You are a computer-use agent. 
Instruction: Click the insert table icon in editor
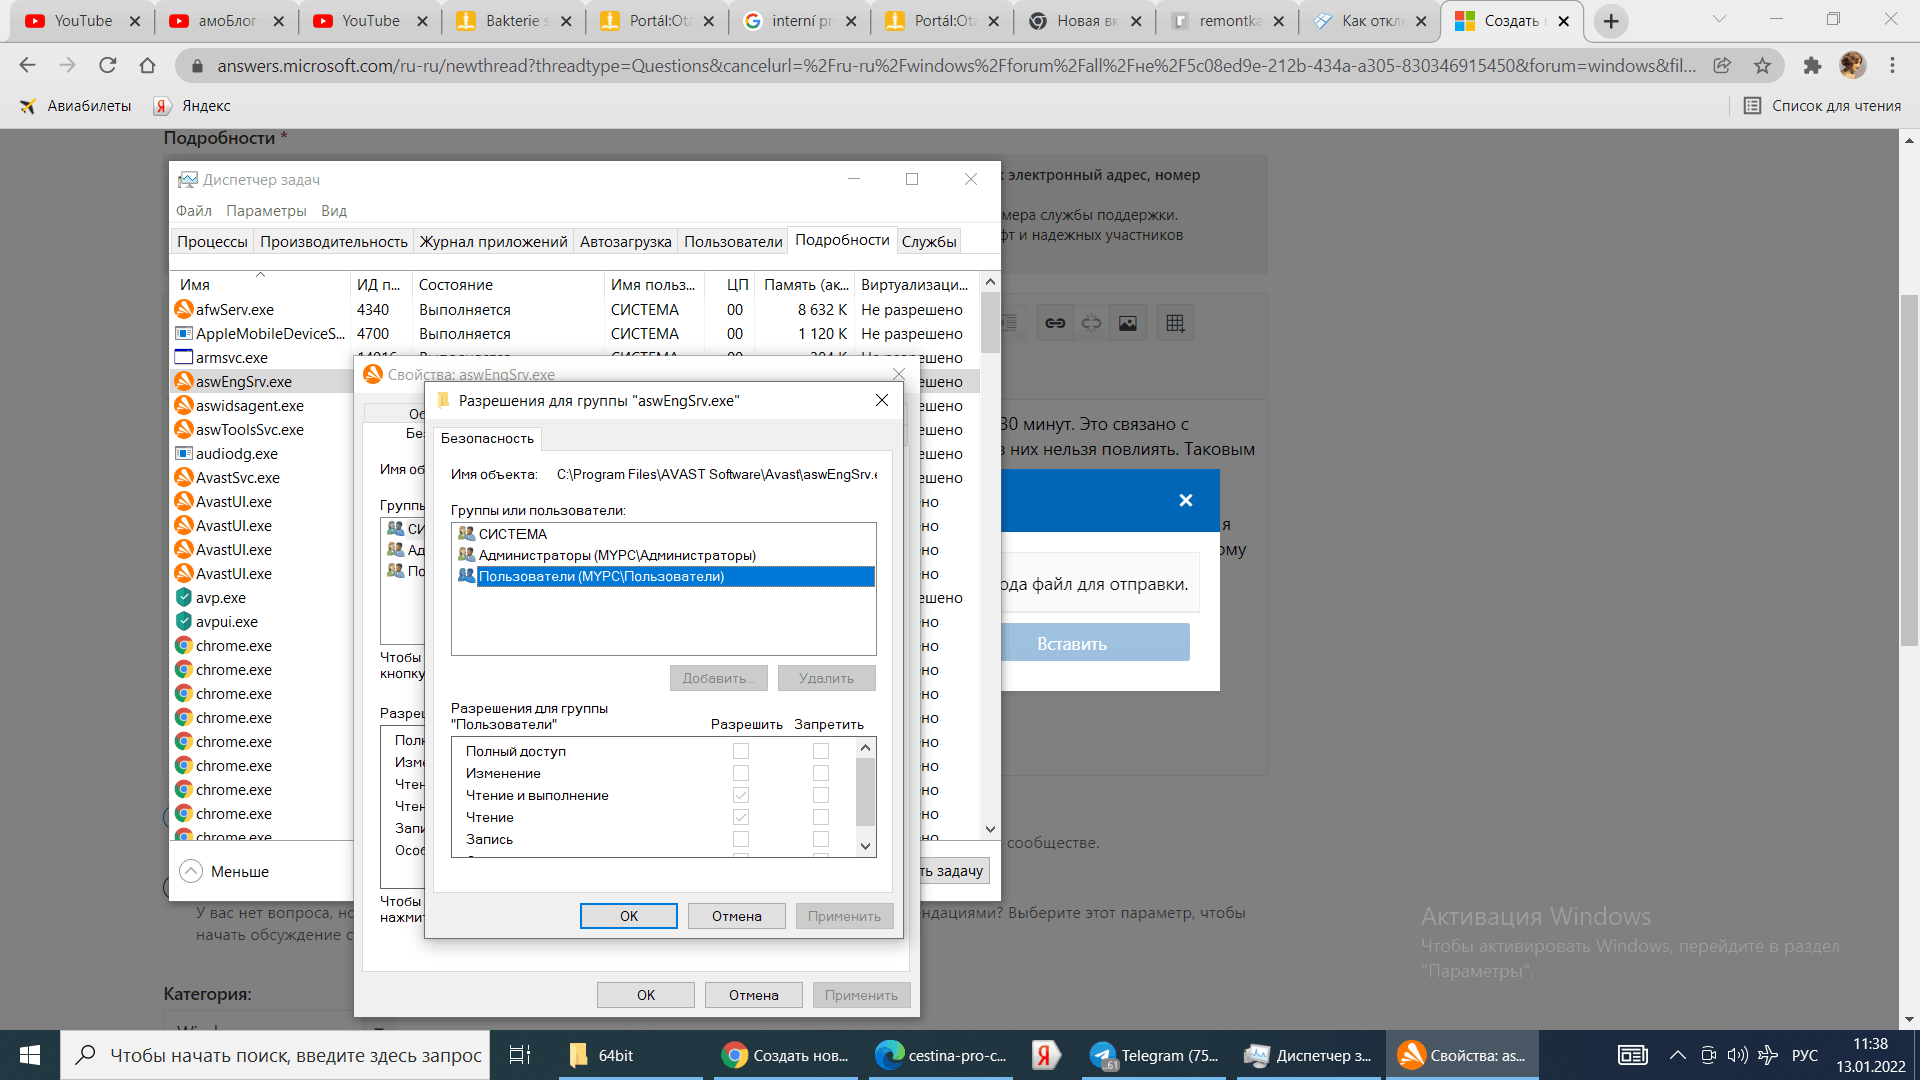(x=1175, y=323)
